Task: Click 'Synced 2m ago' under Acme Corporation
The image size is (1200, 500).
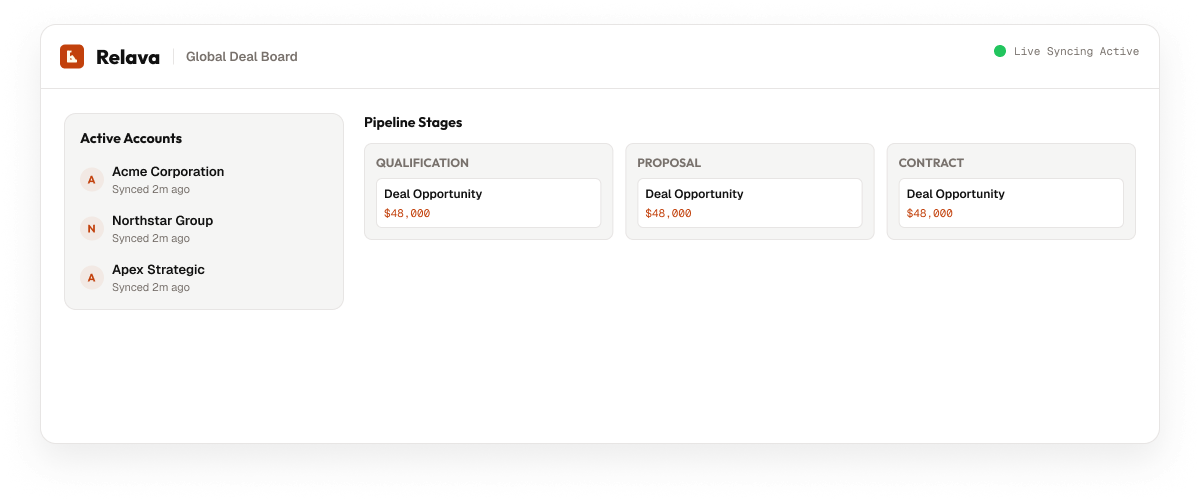Action: pos(151,189)
